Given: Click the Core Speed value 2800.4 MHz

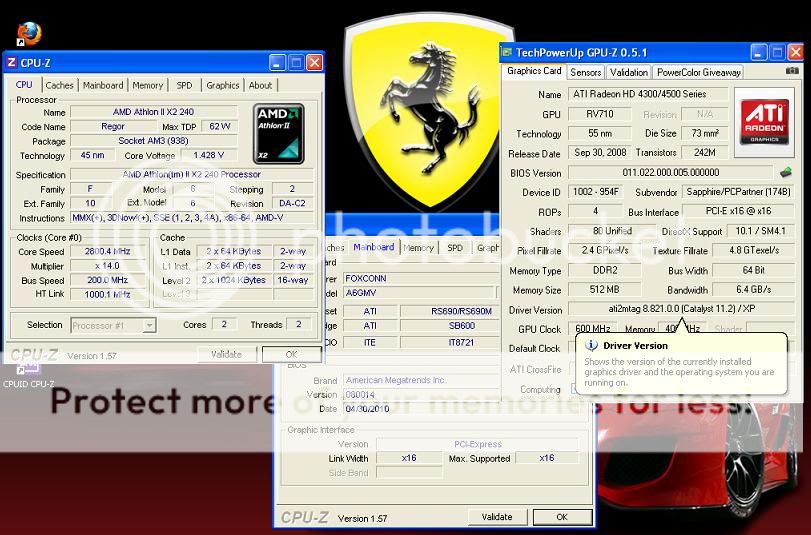Looking at the screenshot, I should click(108, 251).
